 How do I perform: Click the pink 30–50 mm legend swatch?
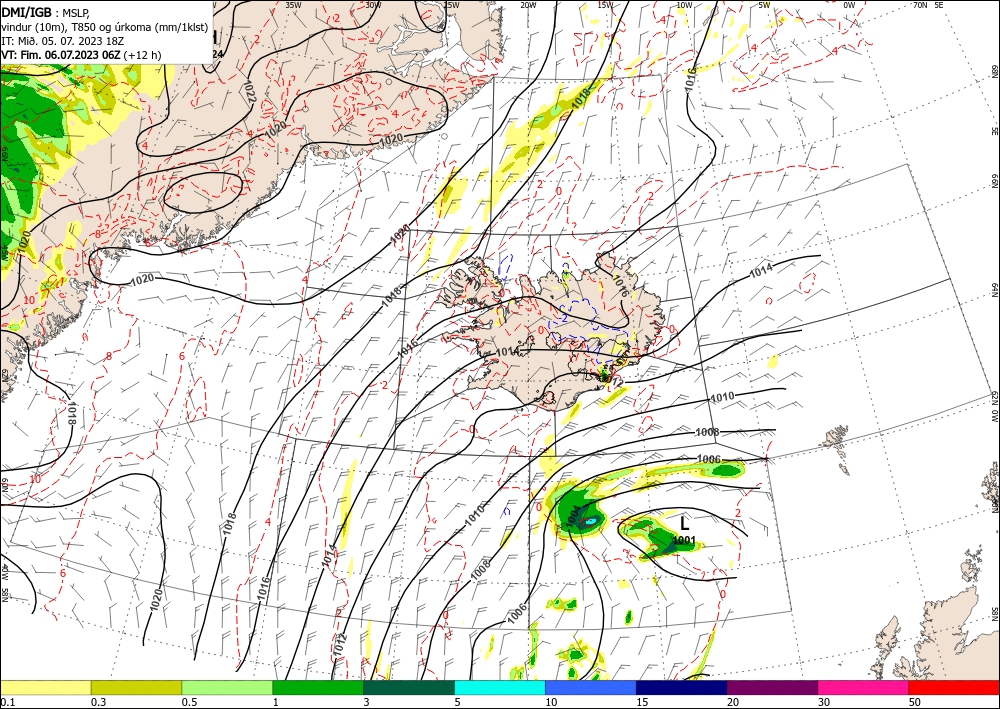(x=864, y=687)
